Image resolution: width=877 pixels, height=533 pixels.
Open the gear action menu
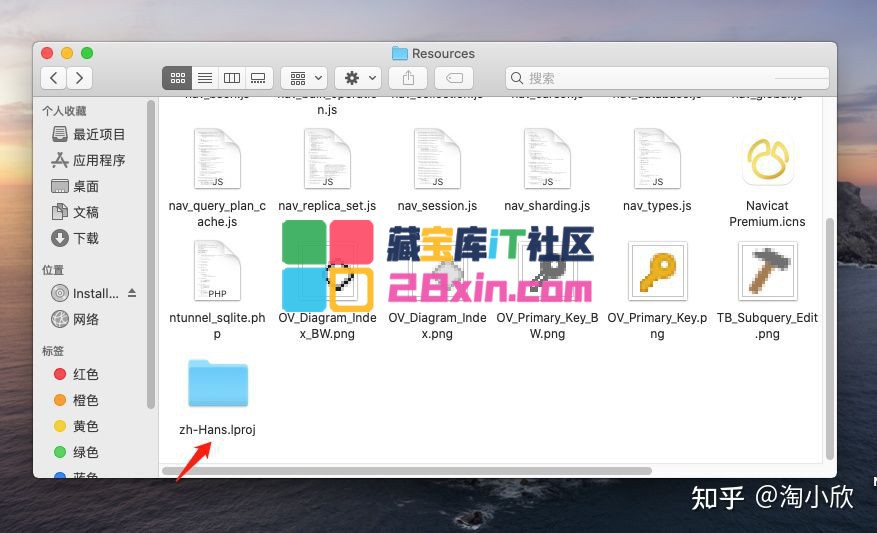[x=359, y=78]
